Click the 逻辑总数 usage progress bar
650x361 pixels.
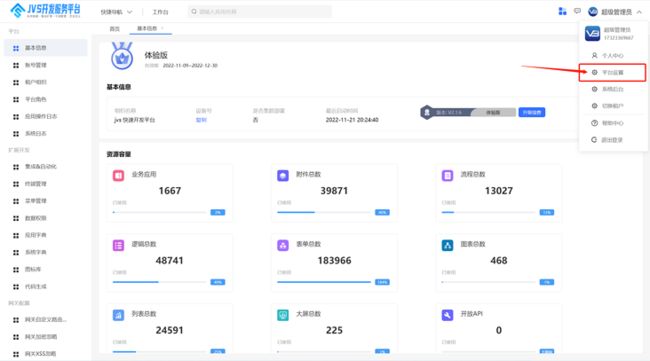click(x=159, y=282)
